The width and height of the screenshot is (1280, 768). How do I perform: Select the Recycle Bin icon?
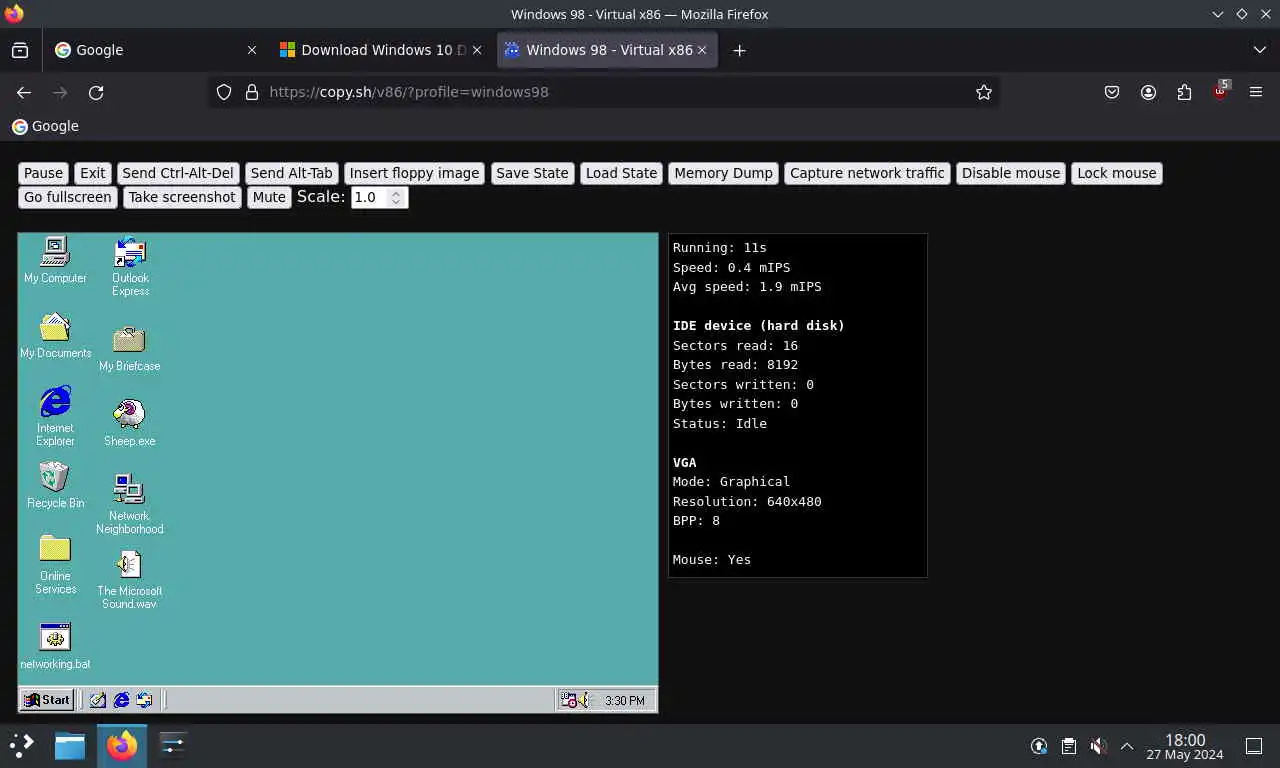[x=55, y=485]
